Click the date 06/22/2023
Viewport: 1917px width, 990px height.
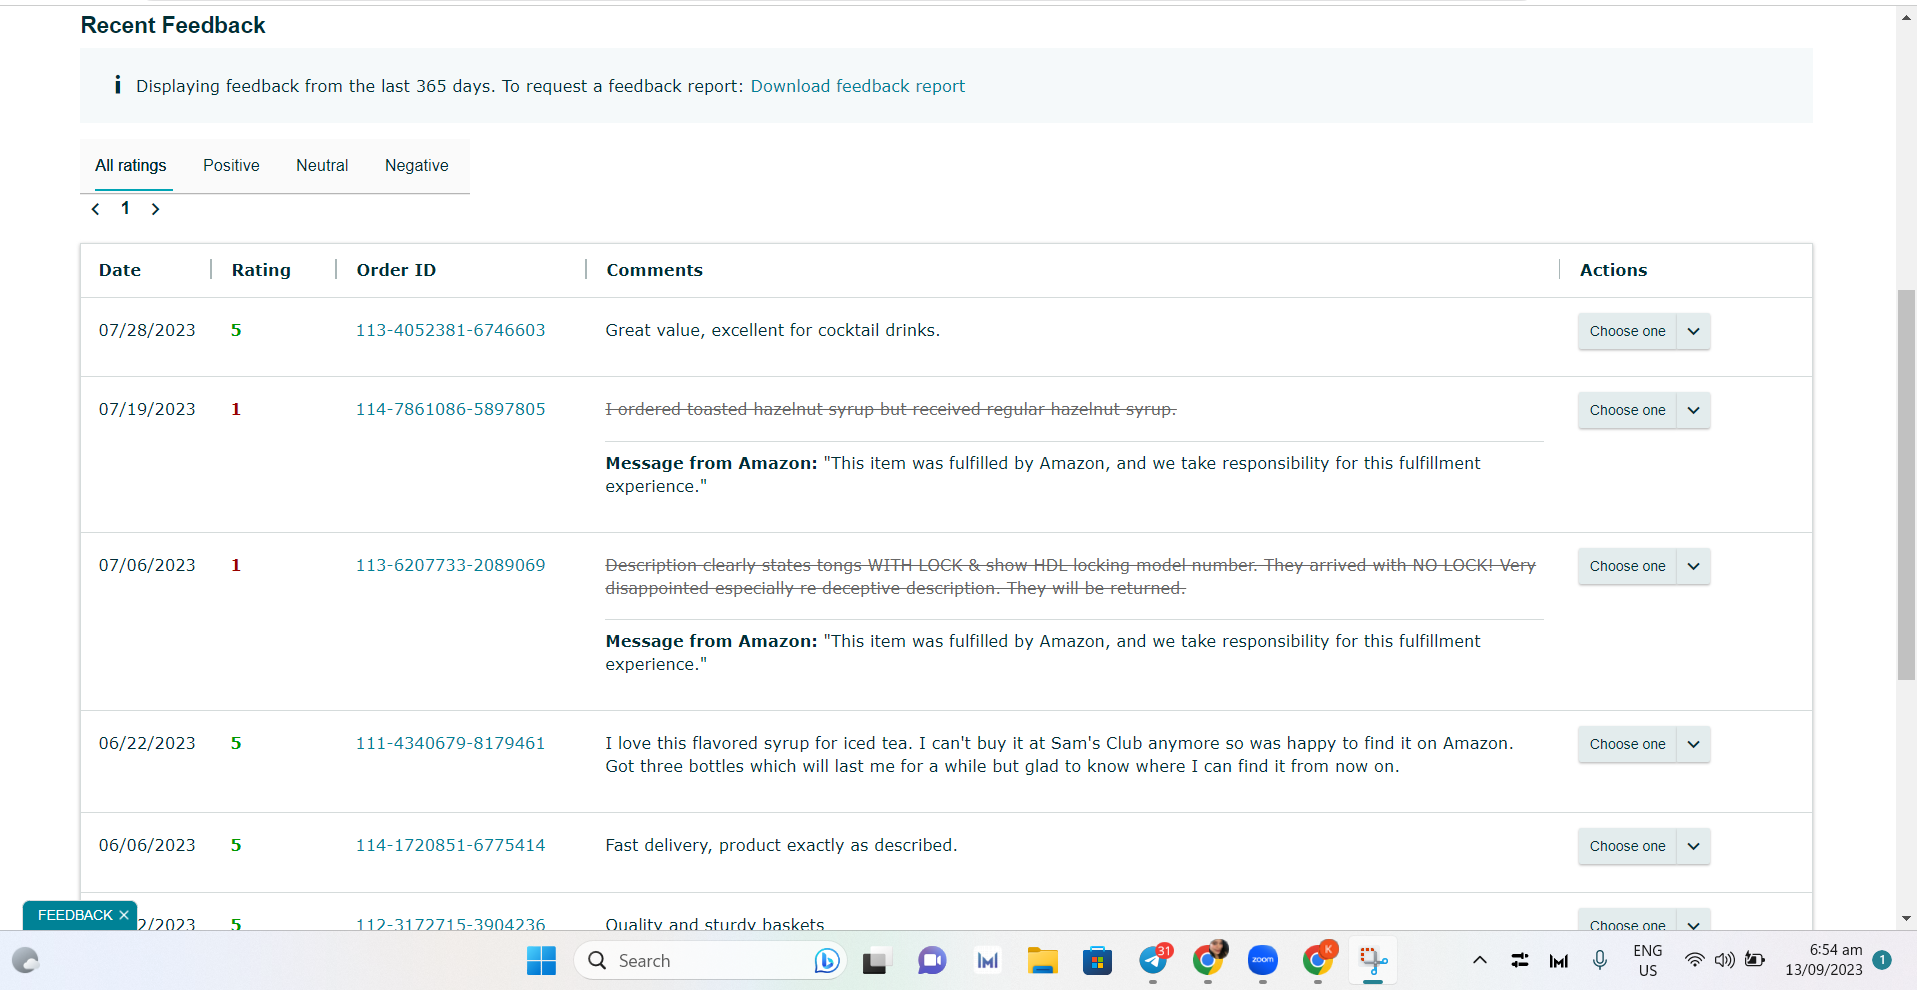point(147,743)
